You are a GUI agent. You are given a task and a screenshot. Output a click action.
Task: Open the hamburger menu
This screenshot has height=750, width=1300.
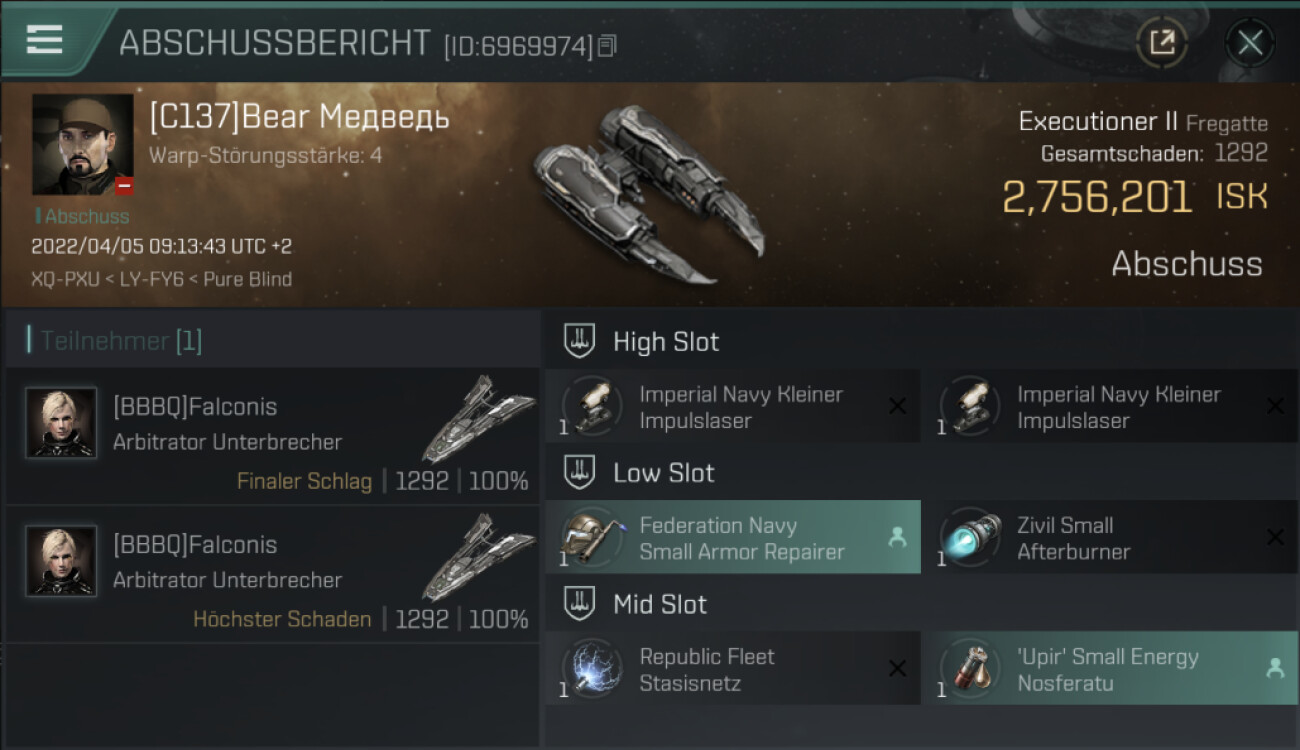45,40
